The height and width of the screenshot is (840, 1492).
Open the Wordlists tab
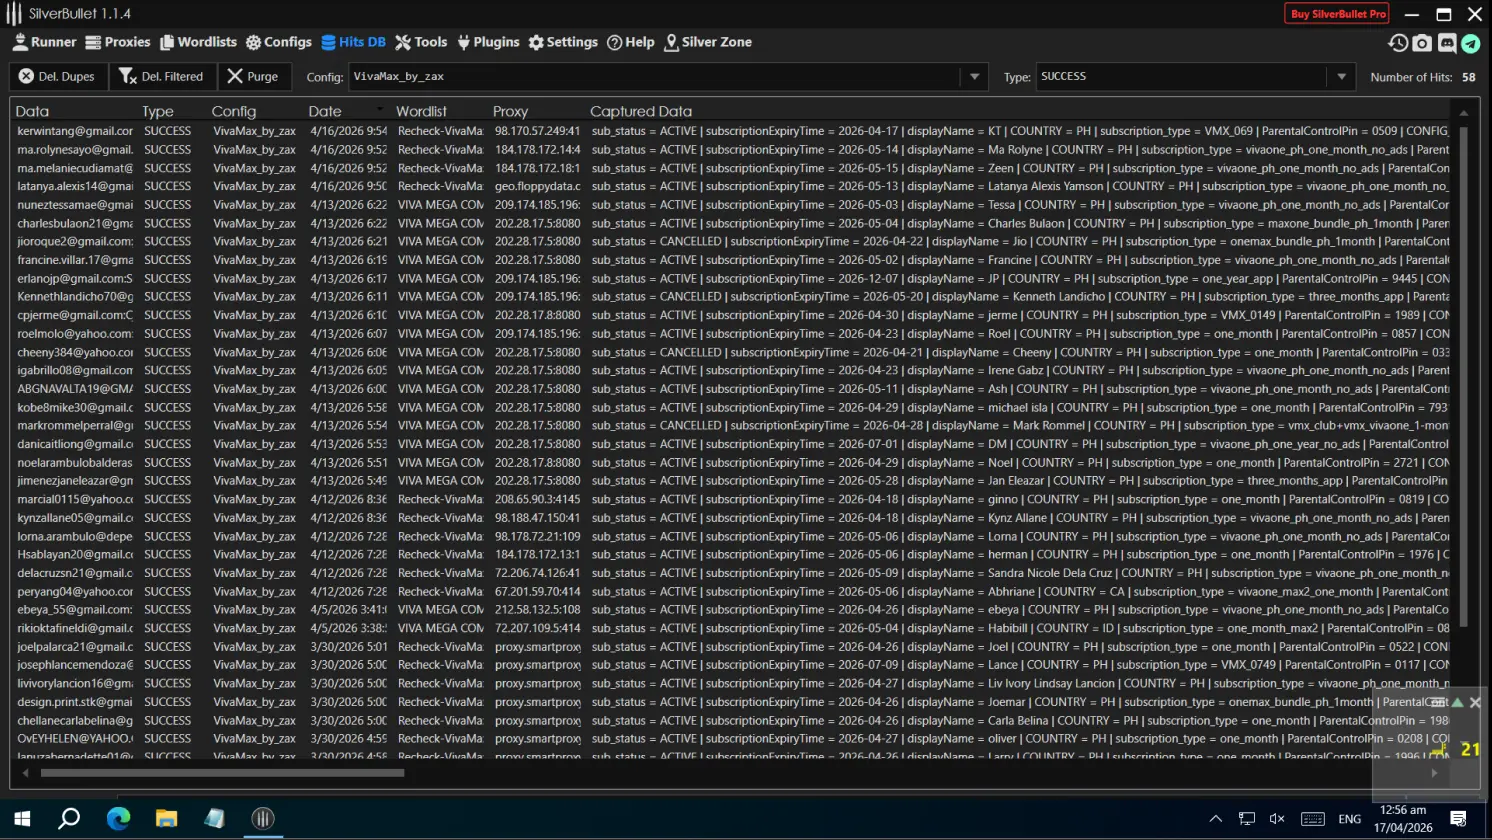coord(198,42)
